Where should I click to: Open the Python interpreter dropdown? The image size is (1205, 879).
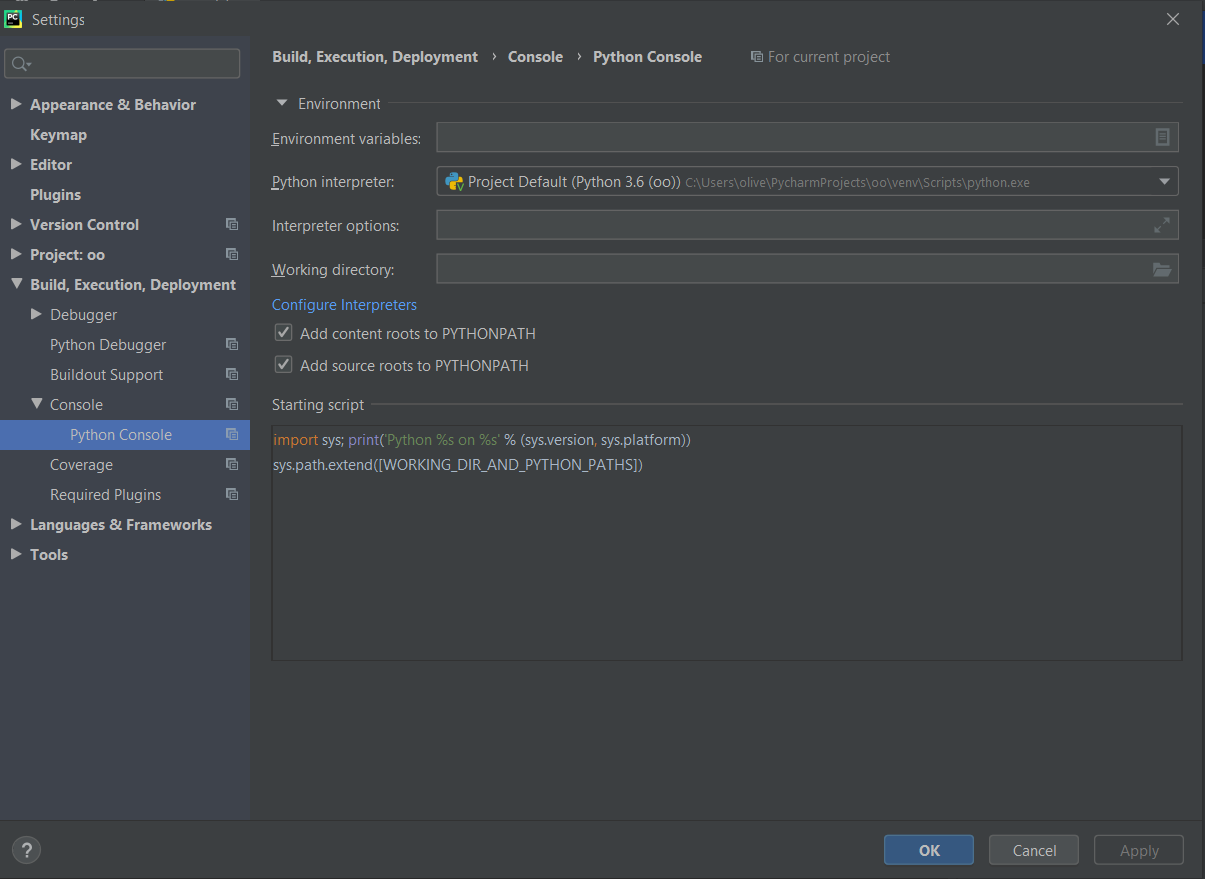click(x=1164, y=181)
